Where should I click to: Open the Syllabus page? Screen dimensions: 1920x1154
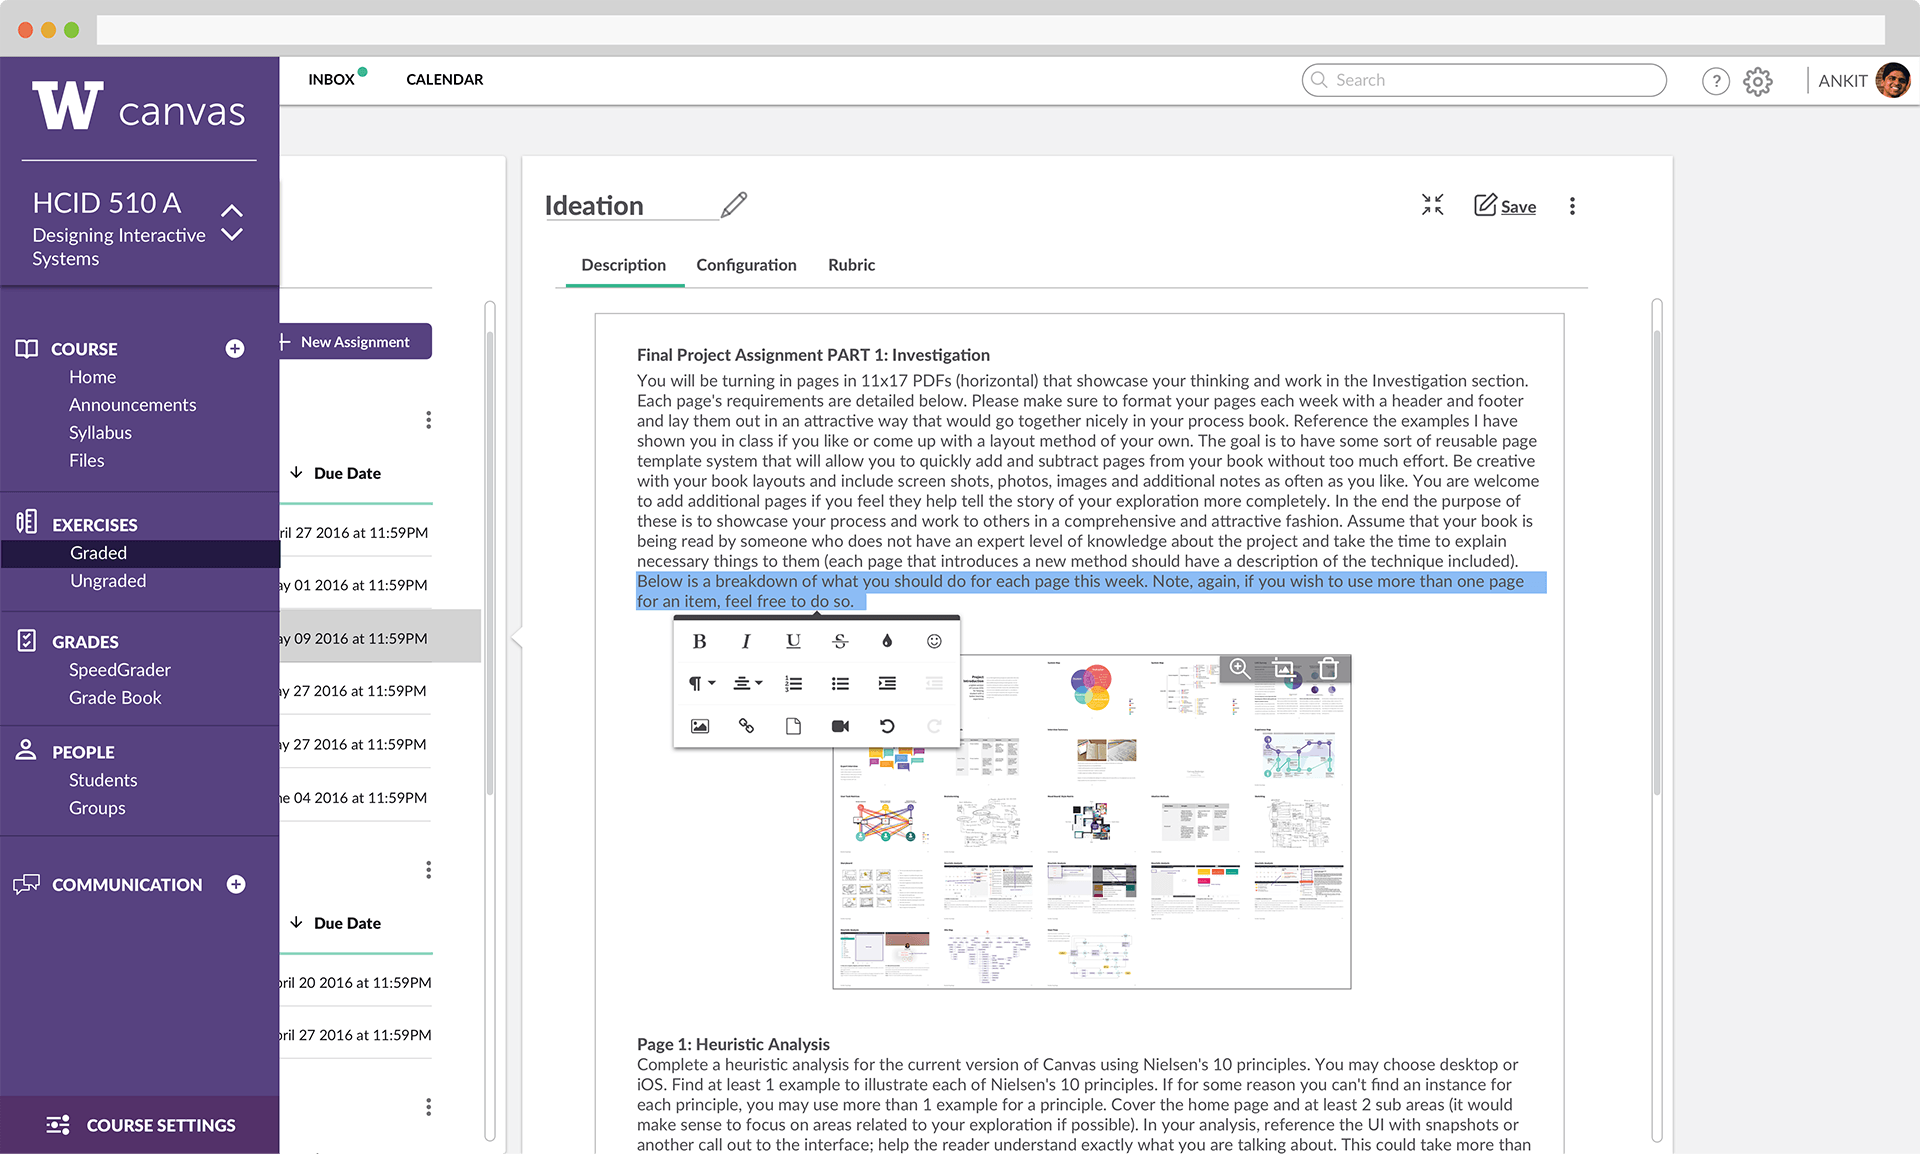(x=100, y=433)
